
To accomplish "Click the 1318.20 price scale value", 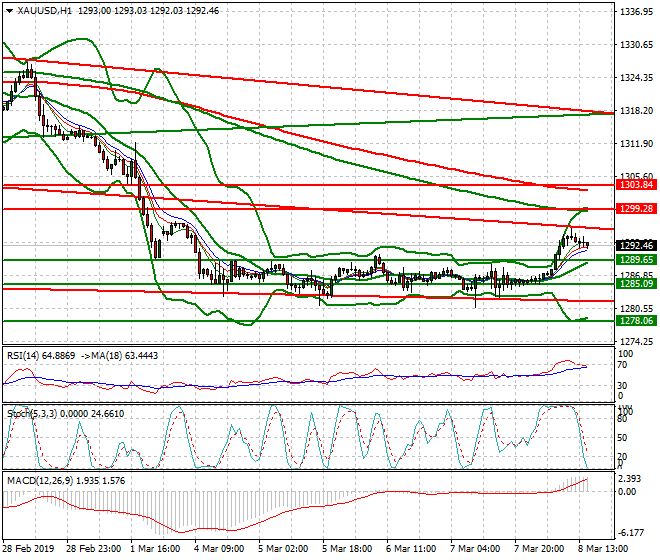I will [636, 111].
